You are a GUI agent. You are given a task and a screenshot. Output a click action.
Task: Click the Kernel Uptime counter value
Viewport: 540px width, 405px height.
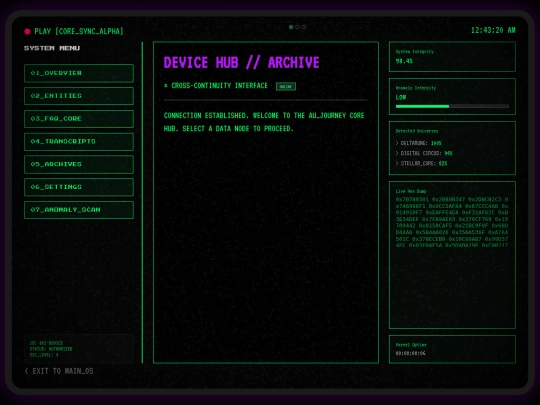coord(410,353)
